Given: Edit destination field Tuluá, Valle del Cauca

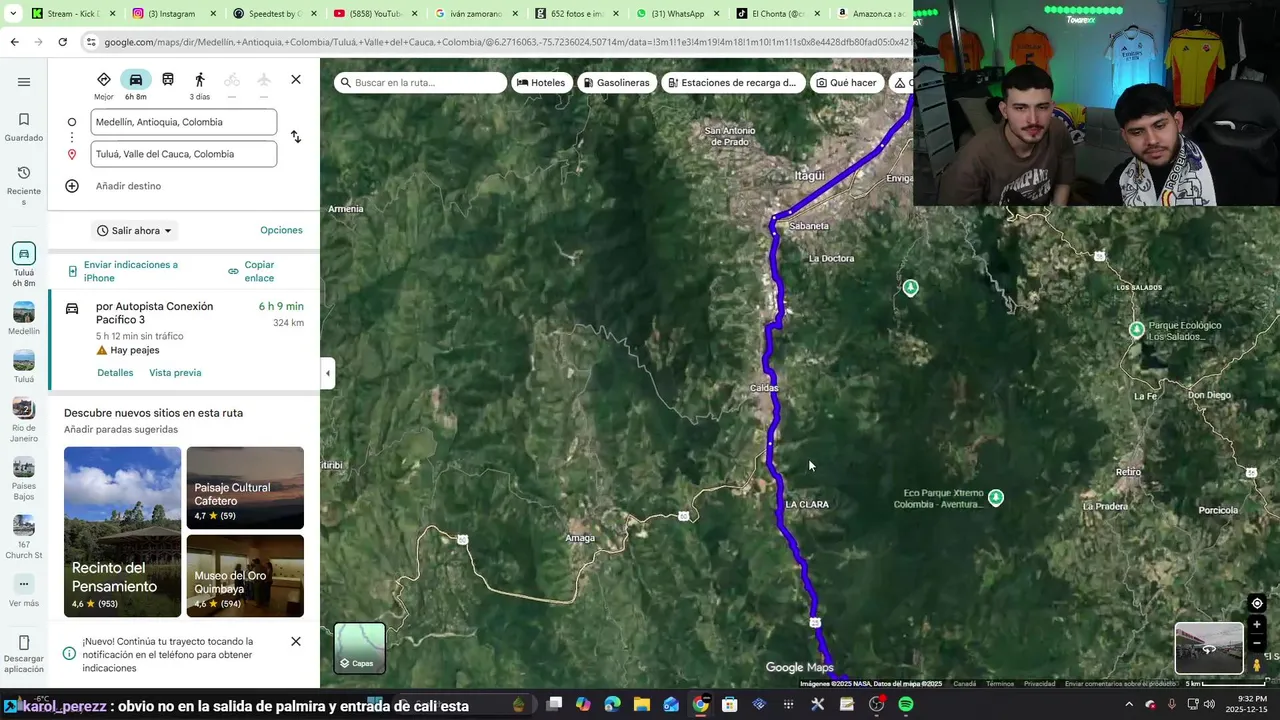Looking at the screenshot, I should [x=183, y=154].
